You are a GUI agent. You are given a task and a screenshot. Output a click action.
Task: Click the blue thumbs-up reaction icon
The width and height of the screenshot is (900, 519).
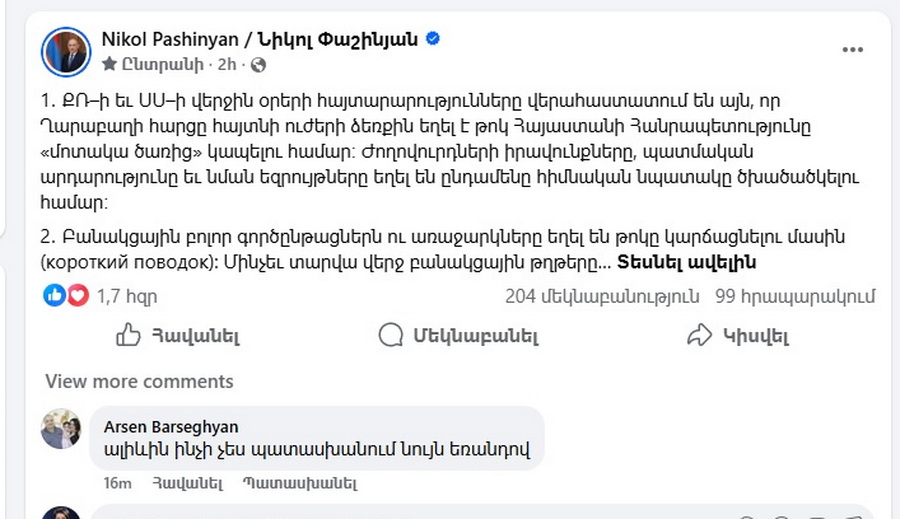[54, 296]
